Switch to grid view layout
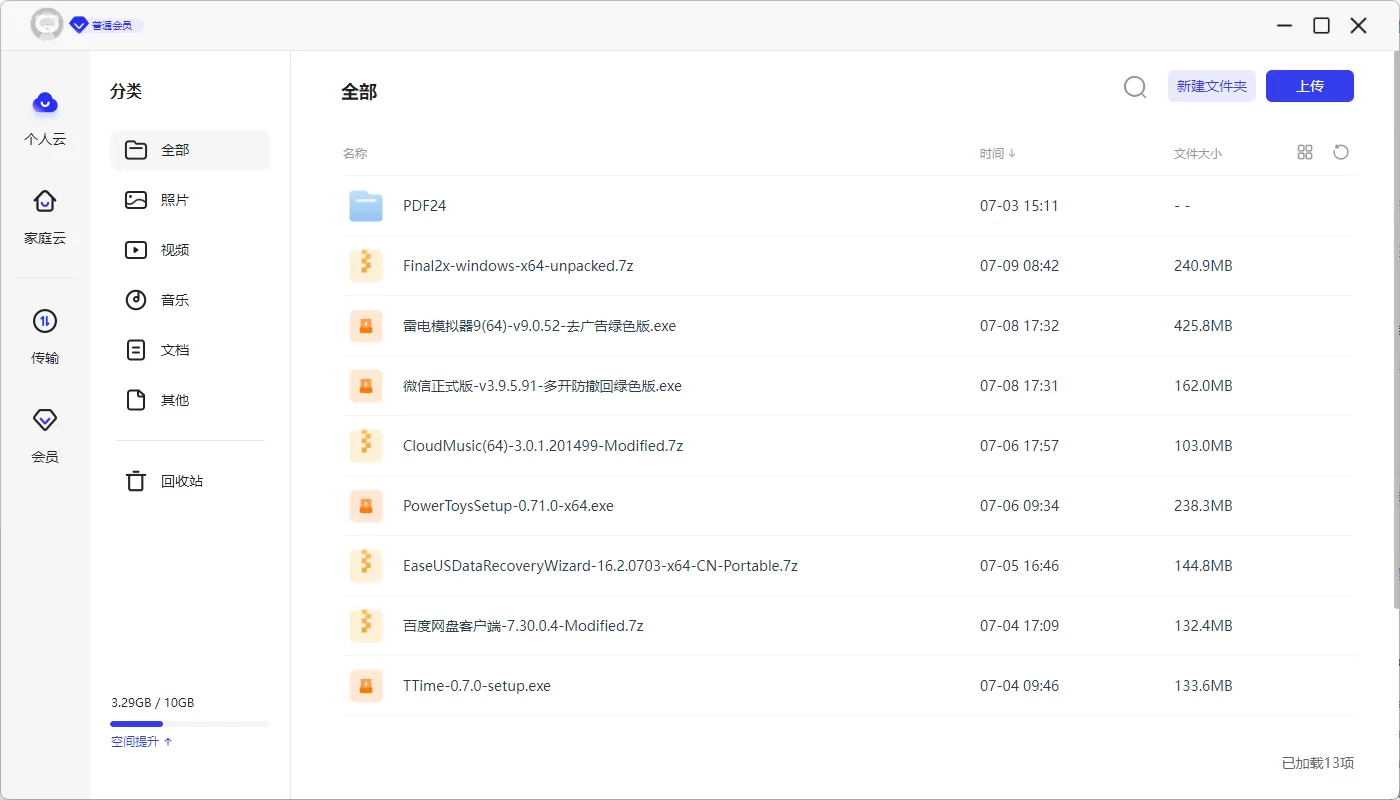The image size is (1400, 800). coord(1305,152)
